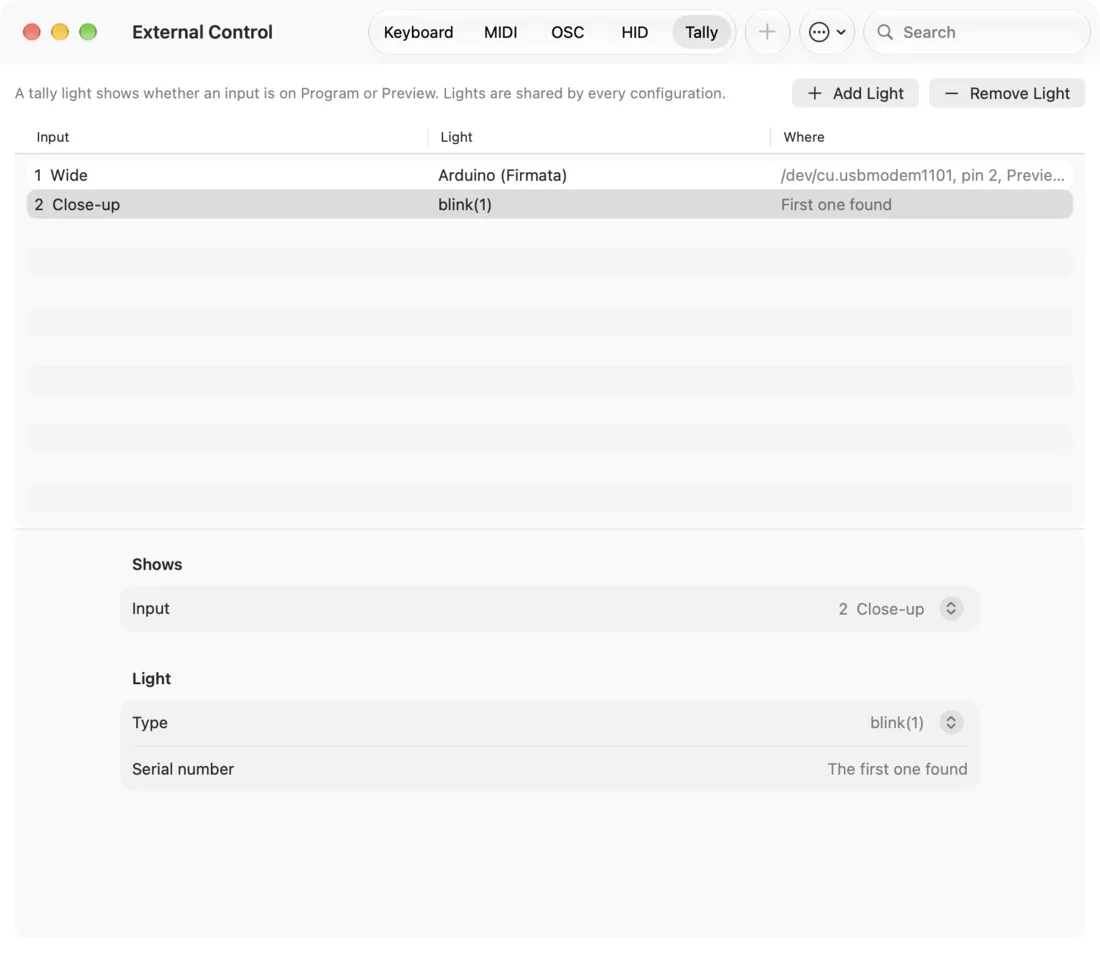Click the plus icon in the toolbar
Viewport: 1100px width, 953px height.
[x=767, y=32]
